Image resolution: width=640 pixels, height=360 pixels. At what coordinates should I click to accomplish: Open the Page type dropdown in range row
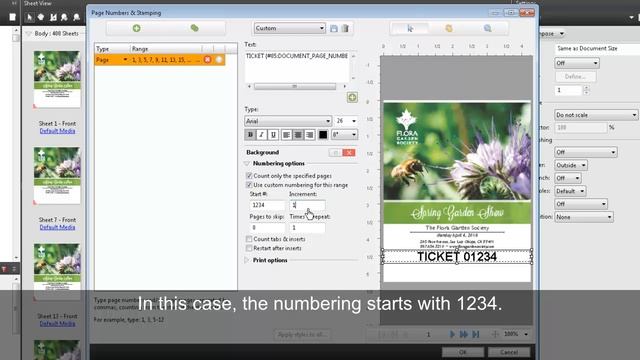(125, 60)
